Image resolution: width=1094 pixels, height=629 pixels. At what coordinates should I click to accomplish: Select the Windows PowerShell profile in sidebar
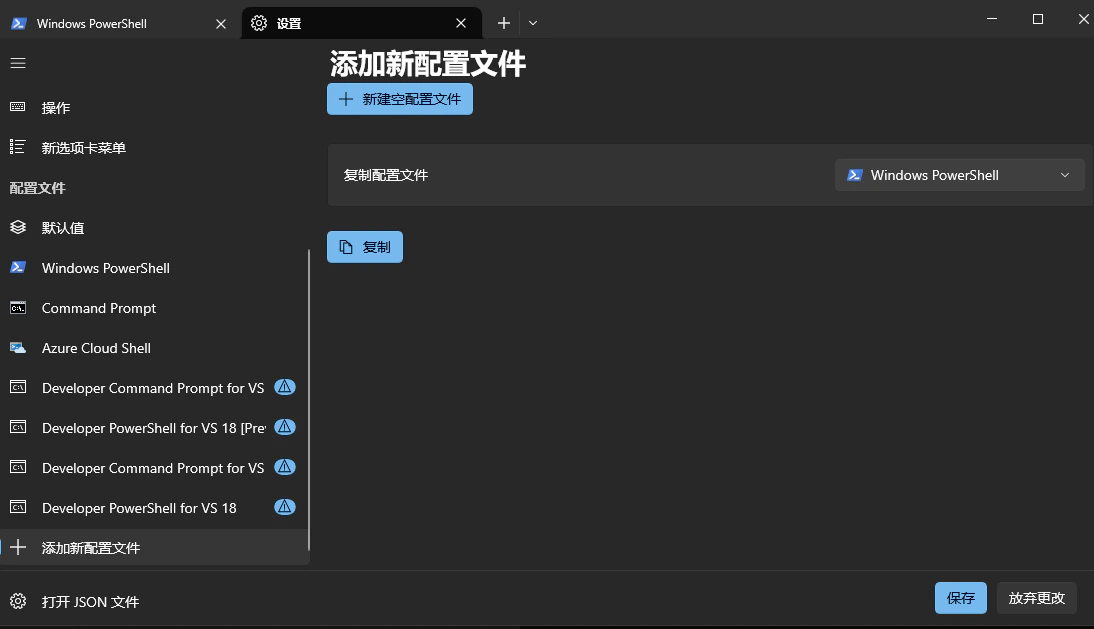pos(153,268)
